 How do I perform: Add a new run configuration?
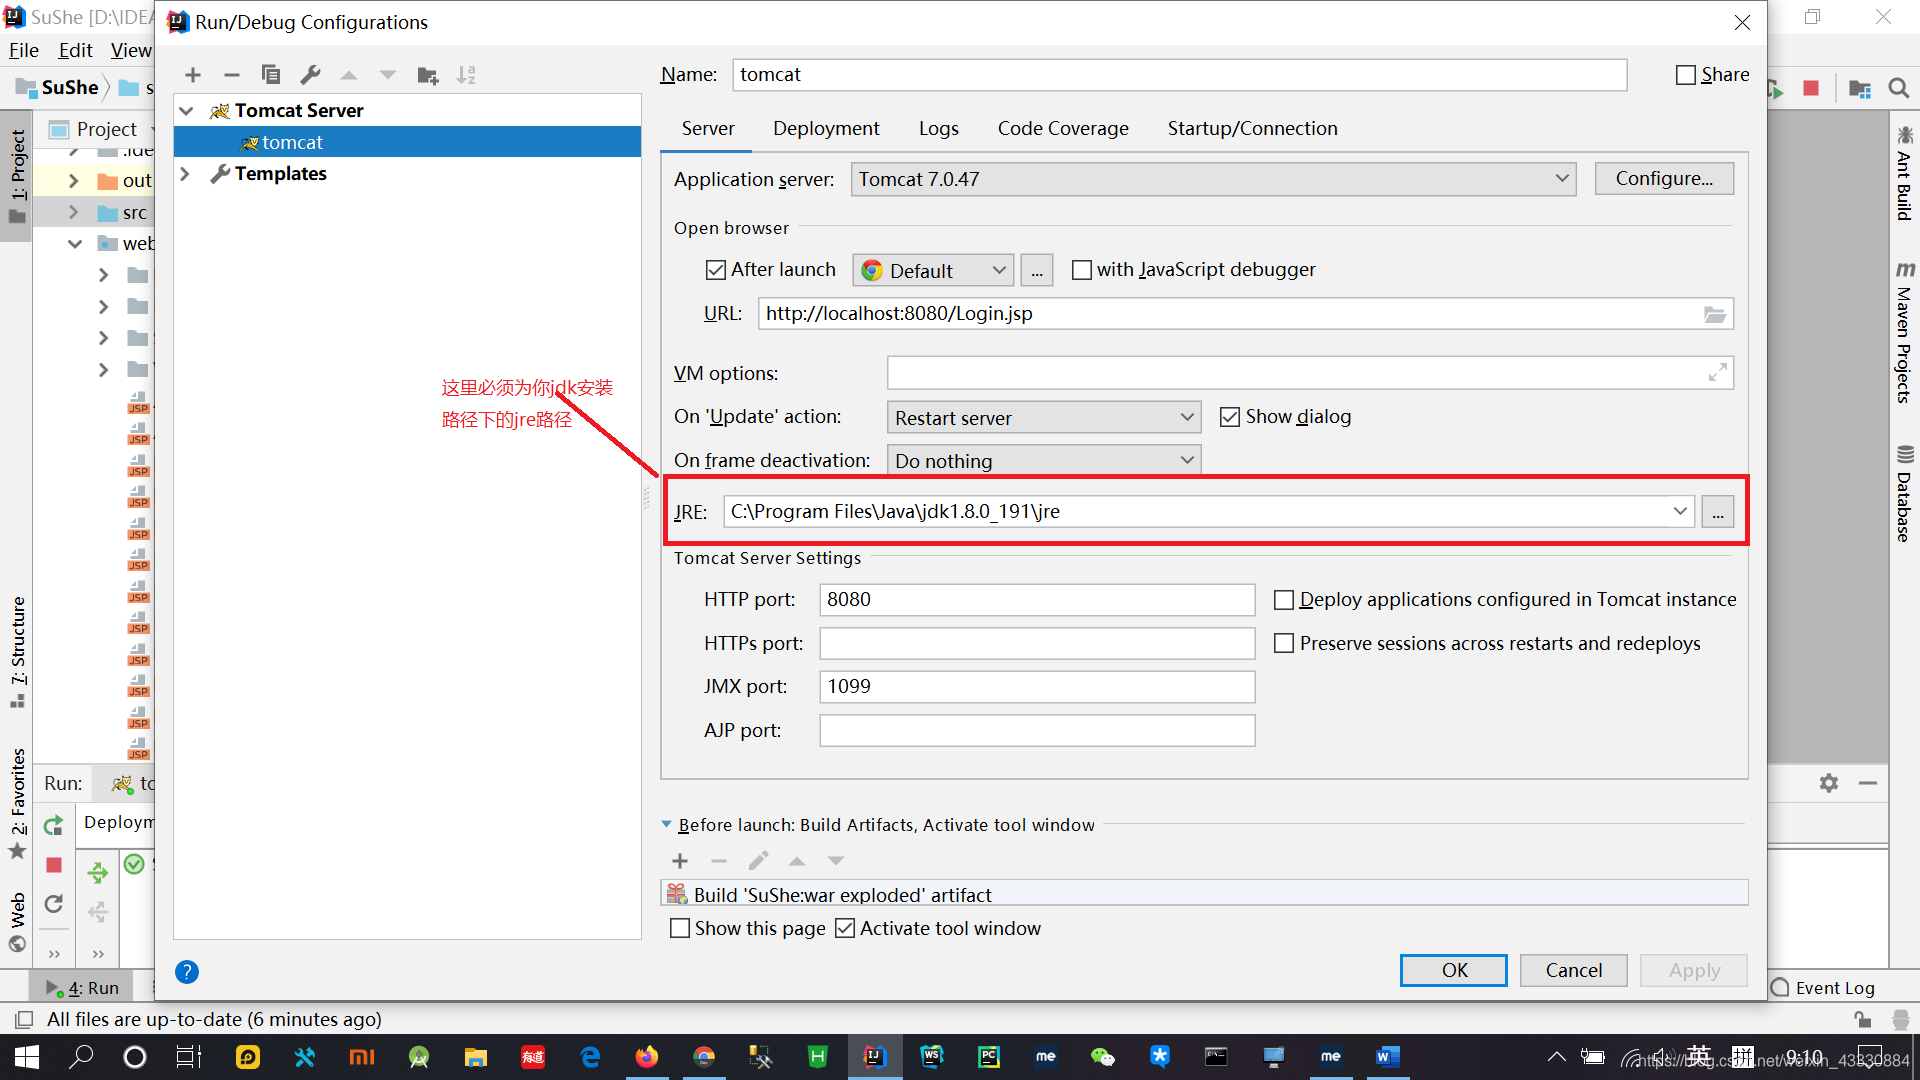click(192, 74)
